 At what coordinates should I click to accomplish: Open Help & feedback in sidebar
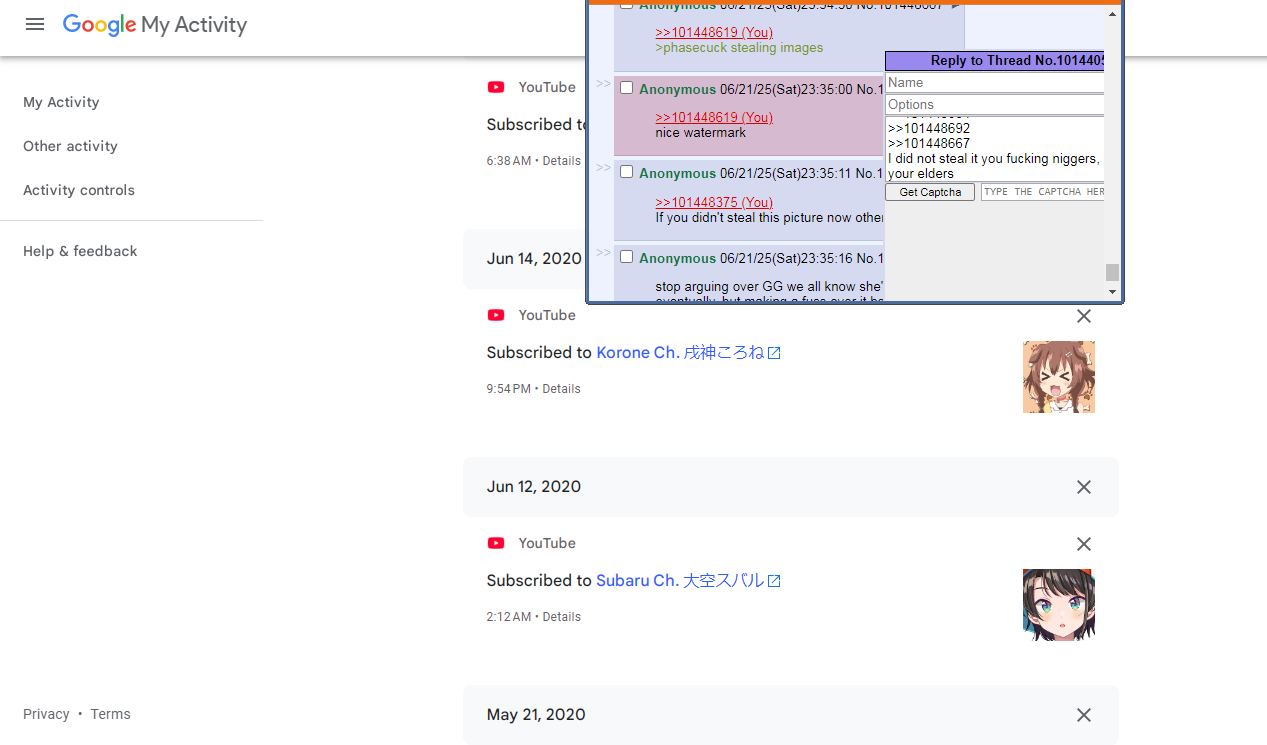pos(80,251)
